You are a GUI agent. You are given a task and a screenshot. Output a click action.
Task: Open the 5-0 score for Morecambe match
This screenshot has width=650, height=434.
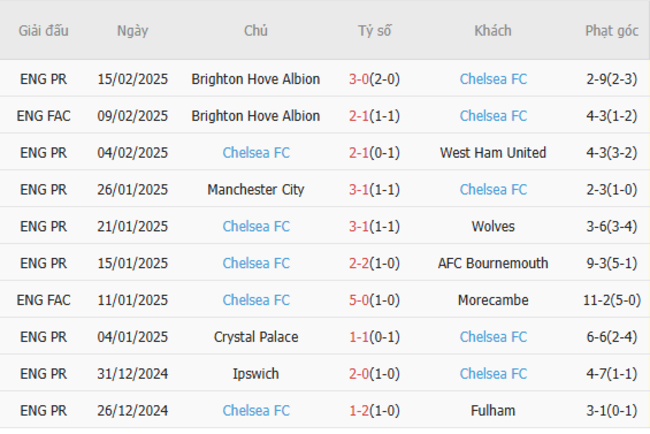[359, 300]
